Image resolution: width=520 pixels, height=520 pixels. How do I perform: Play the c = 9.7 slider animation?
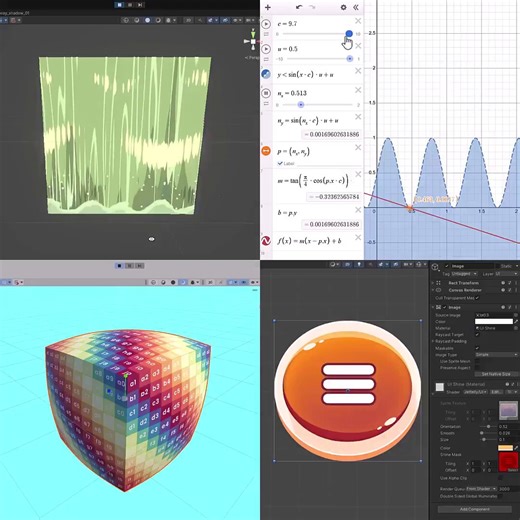[266, 24]
